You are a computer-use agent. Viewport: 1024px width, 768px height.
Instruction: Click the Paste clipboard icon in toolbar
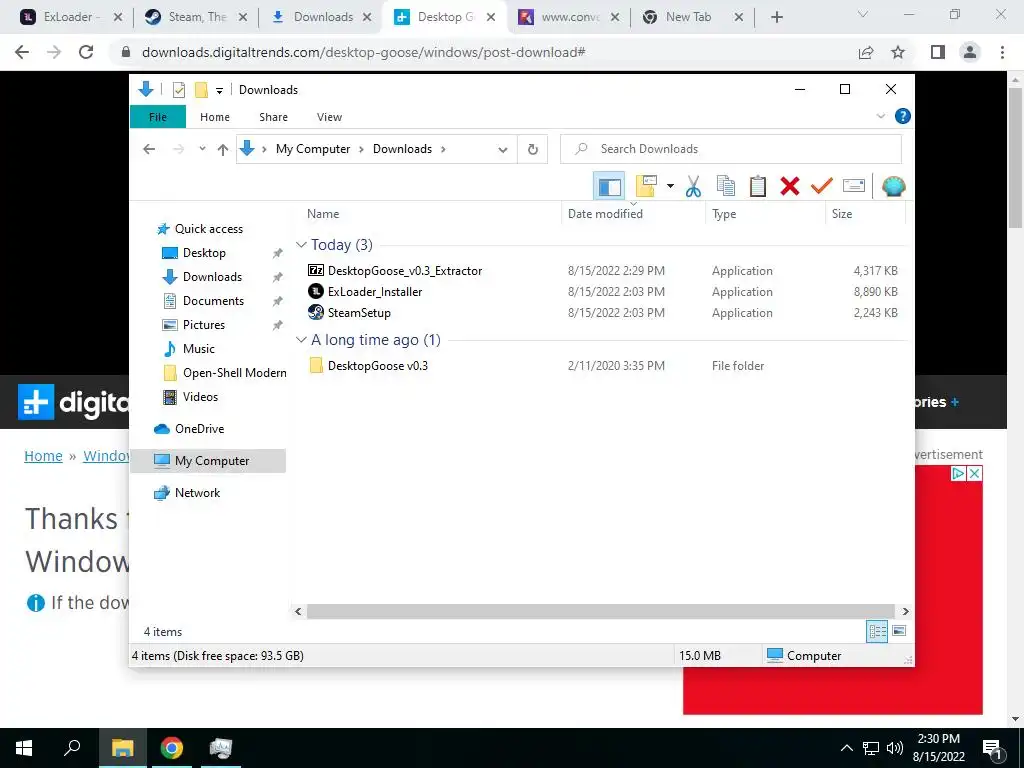pos(758,186)
